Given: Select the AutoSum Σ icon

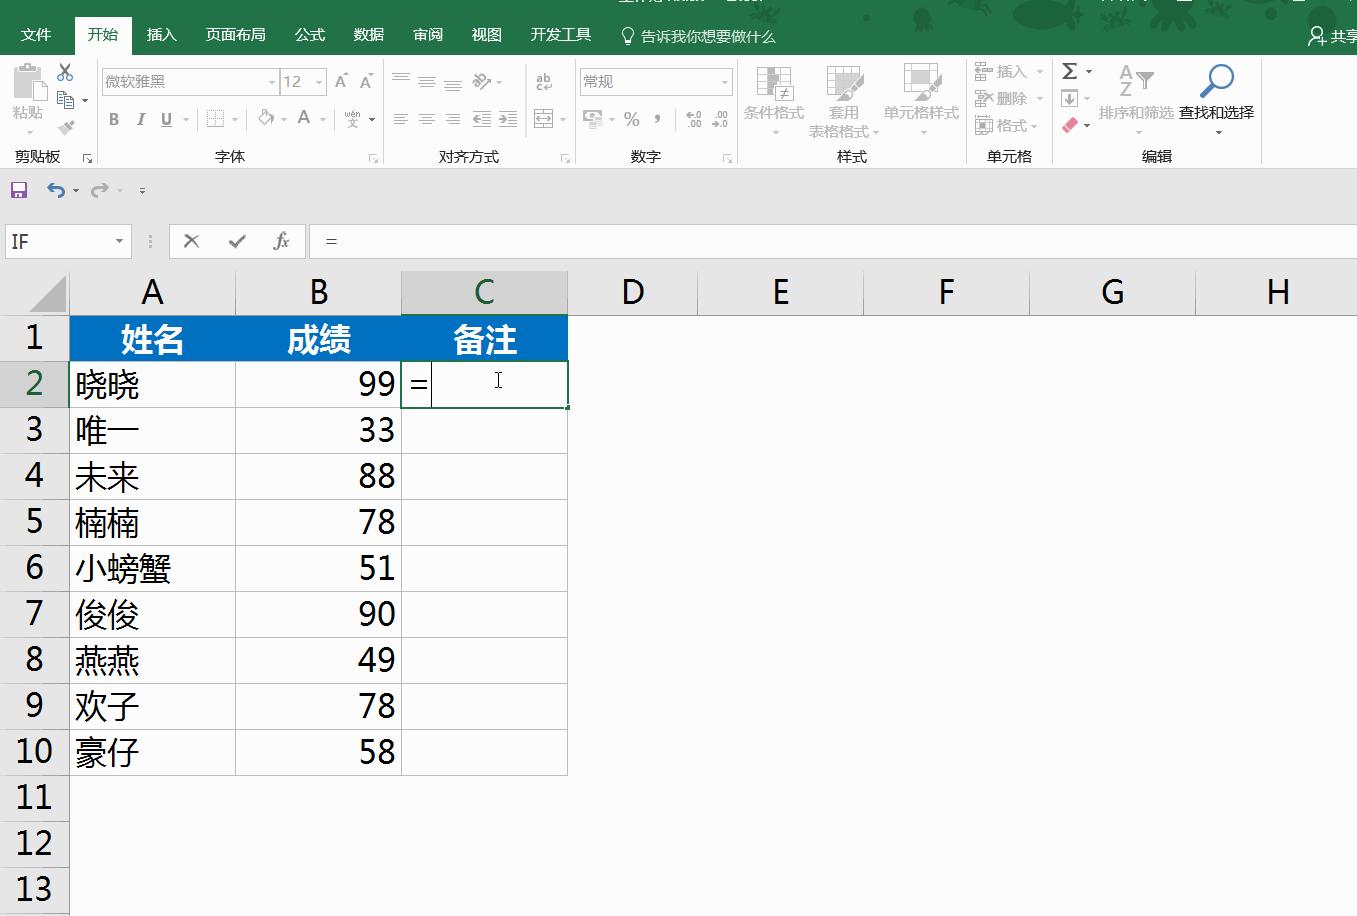Looking at the screenshot, I should tap(1070, 70).
